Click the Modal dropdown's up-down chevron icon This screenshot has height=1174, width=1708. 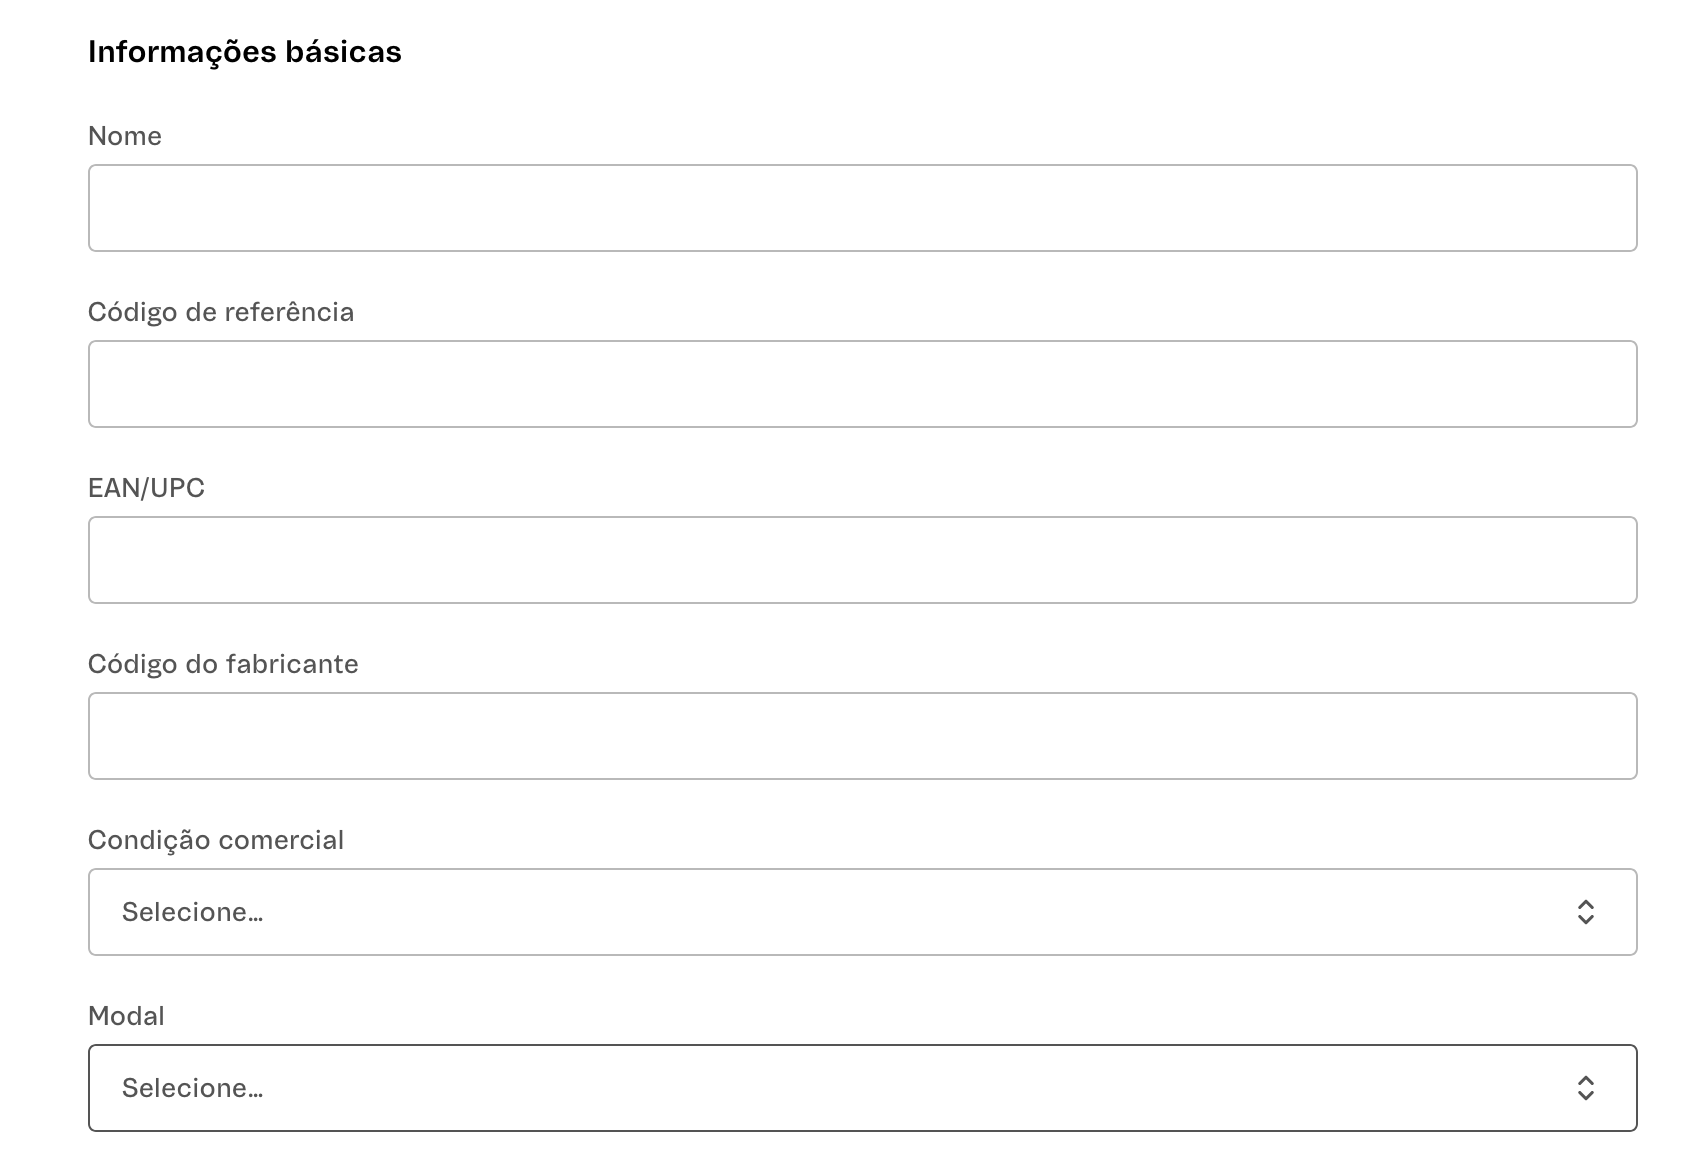[1585, 1088]
